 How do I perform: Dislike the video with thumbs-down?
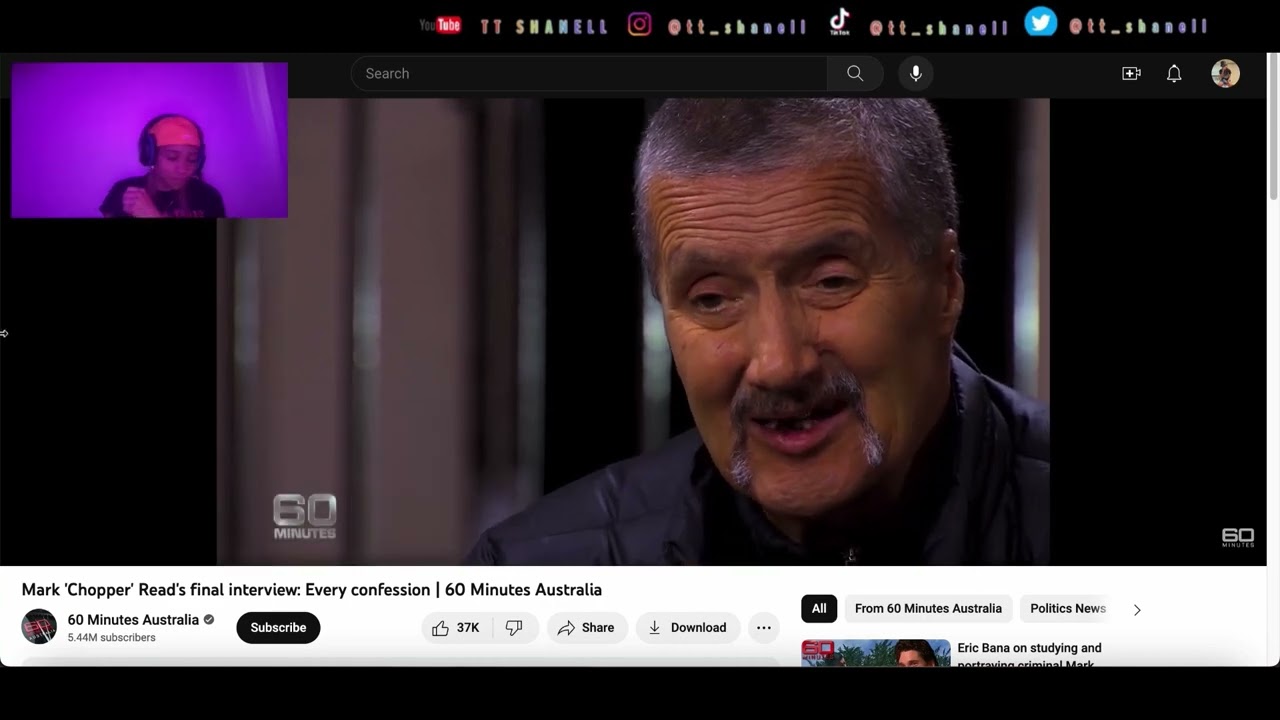[515, 628]
